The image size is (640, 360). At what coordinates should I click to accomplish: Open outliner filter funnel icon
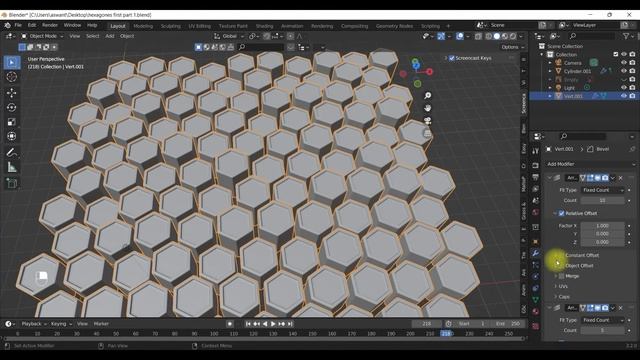pos(626,36)
